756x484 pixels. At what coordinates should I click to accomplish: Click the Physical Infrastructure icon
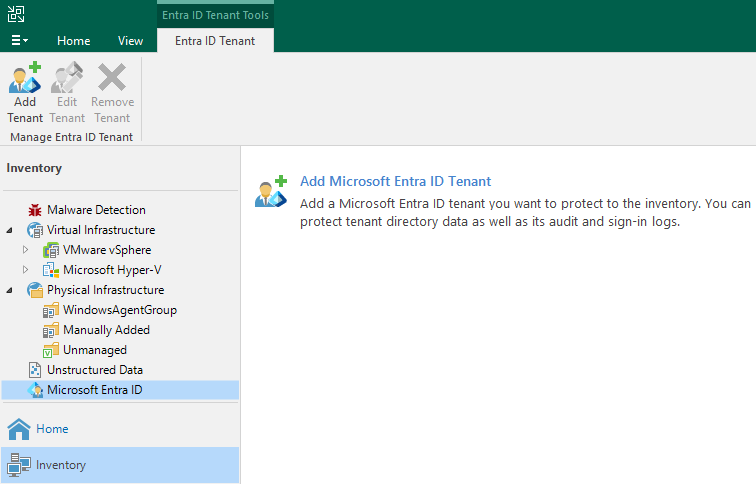click(35, 290)
